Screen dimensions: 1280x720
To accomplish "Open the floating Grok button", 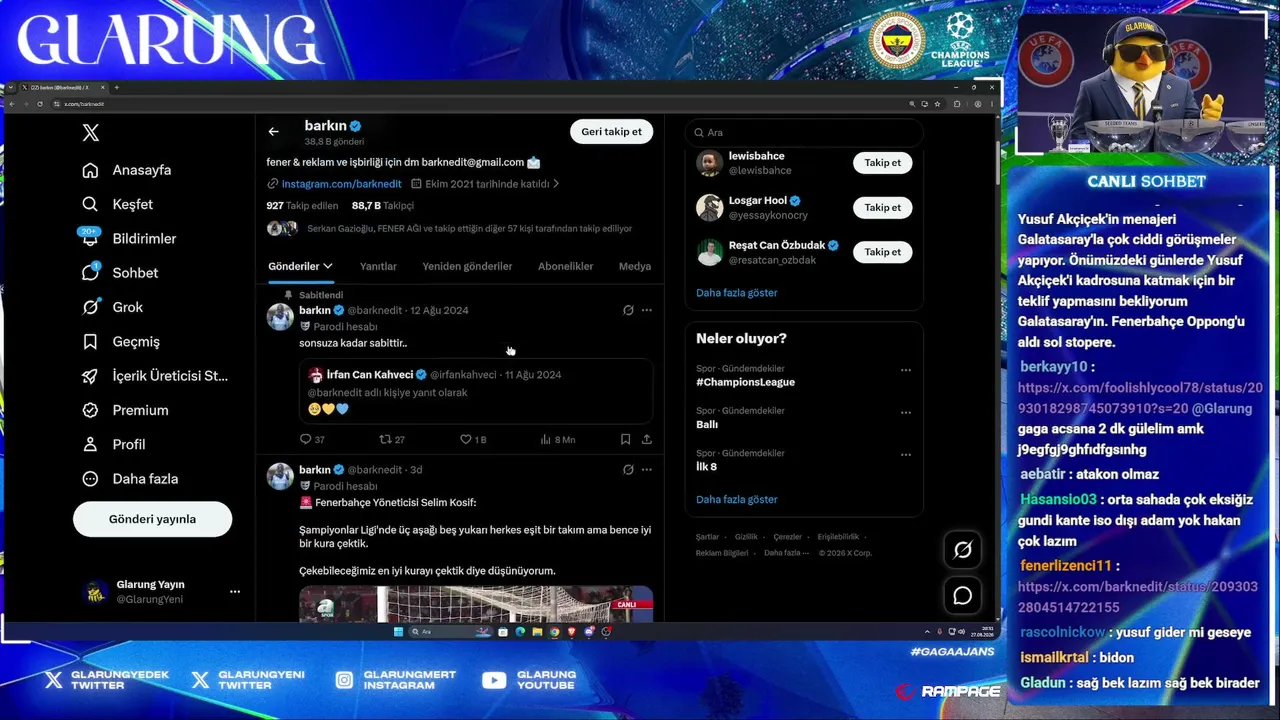I will coord(963,549).
